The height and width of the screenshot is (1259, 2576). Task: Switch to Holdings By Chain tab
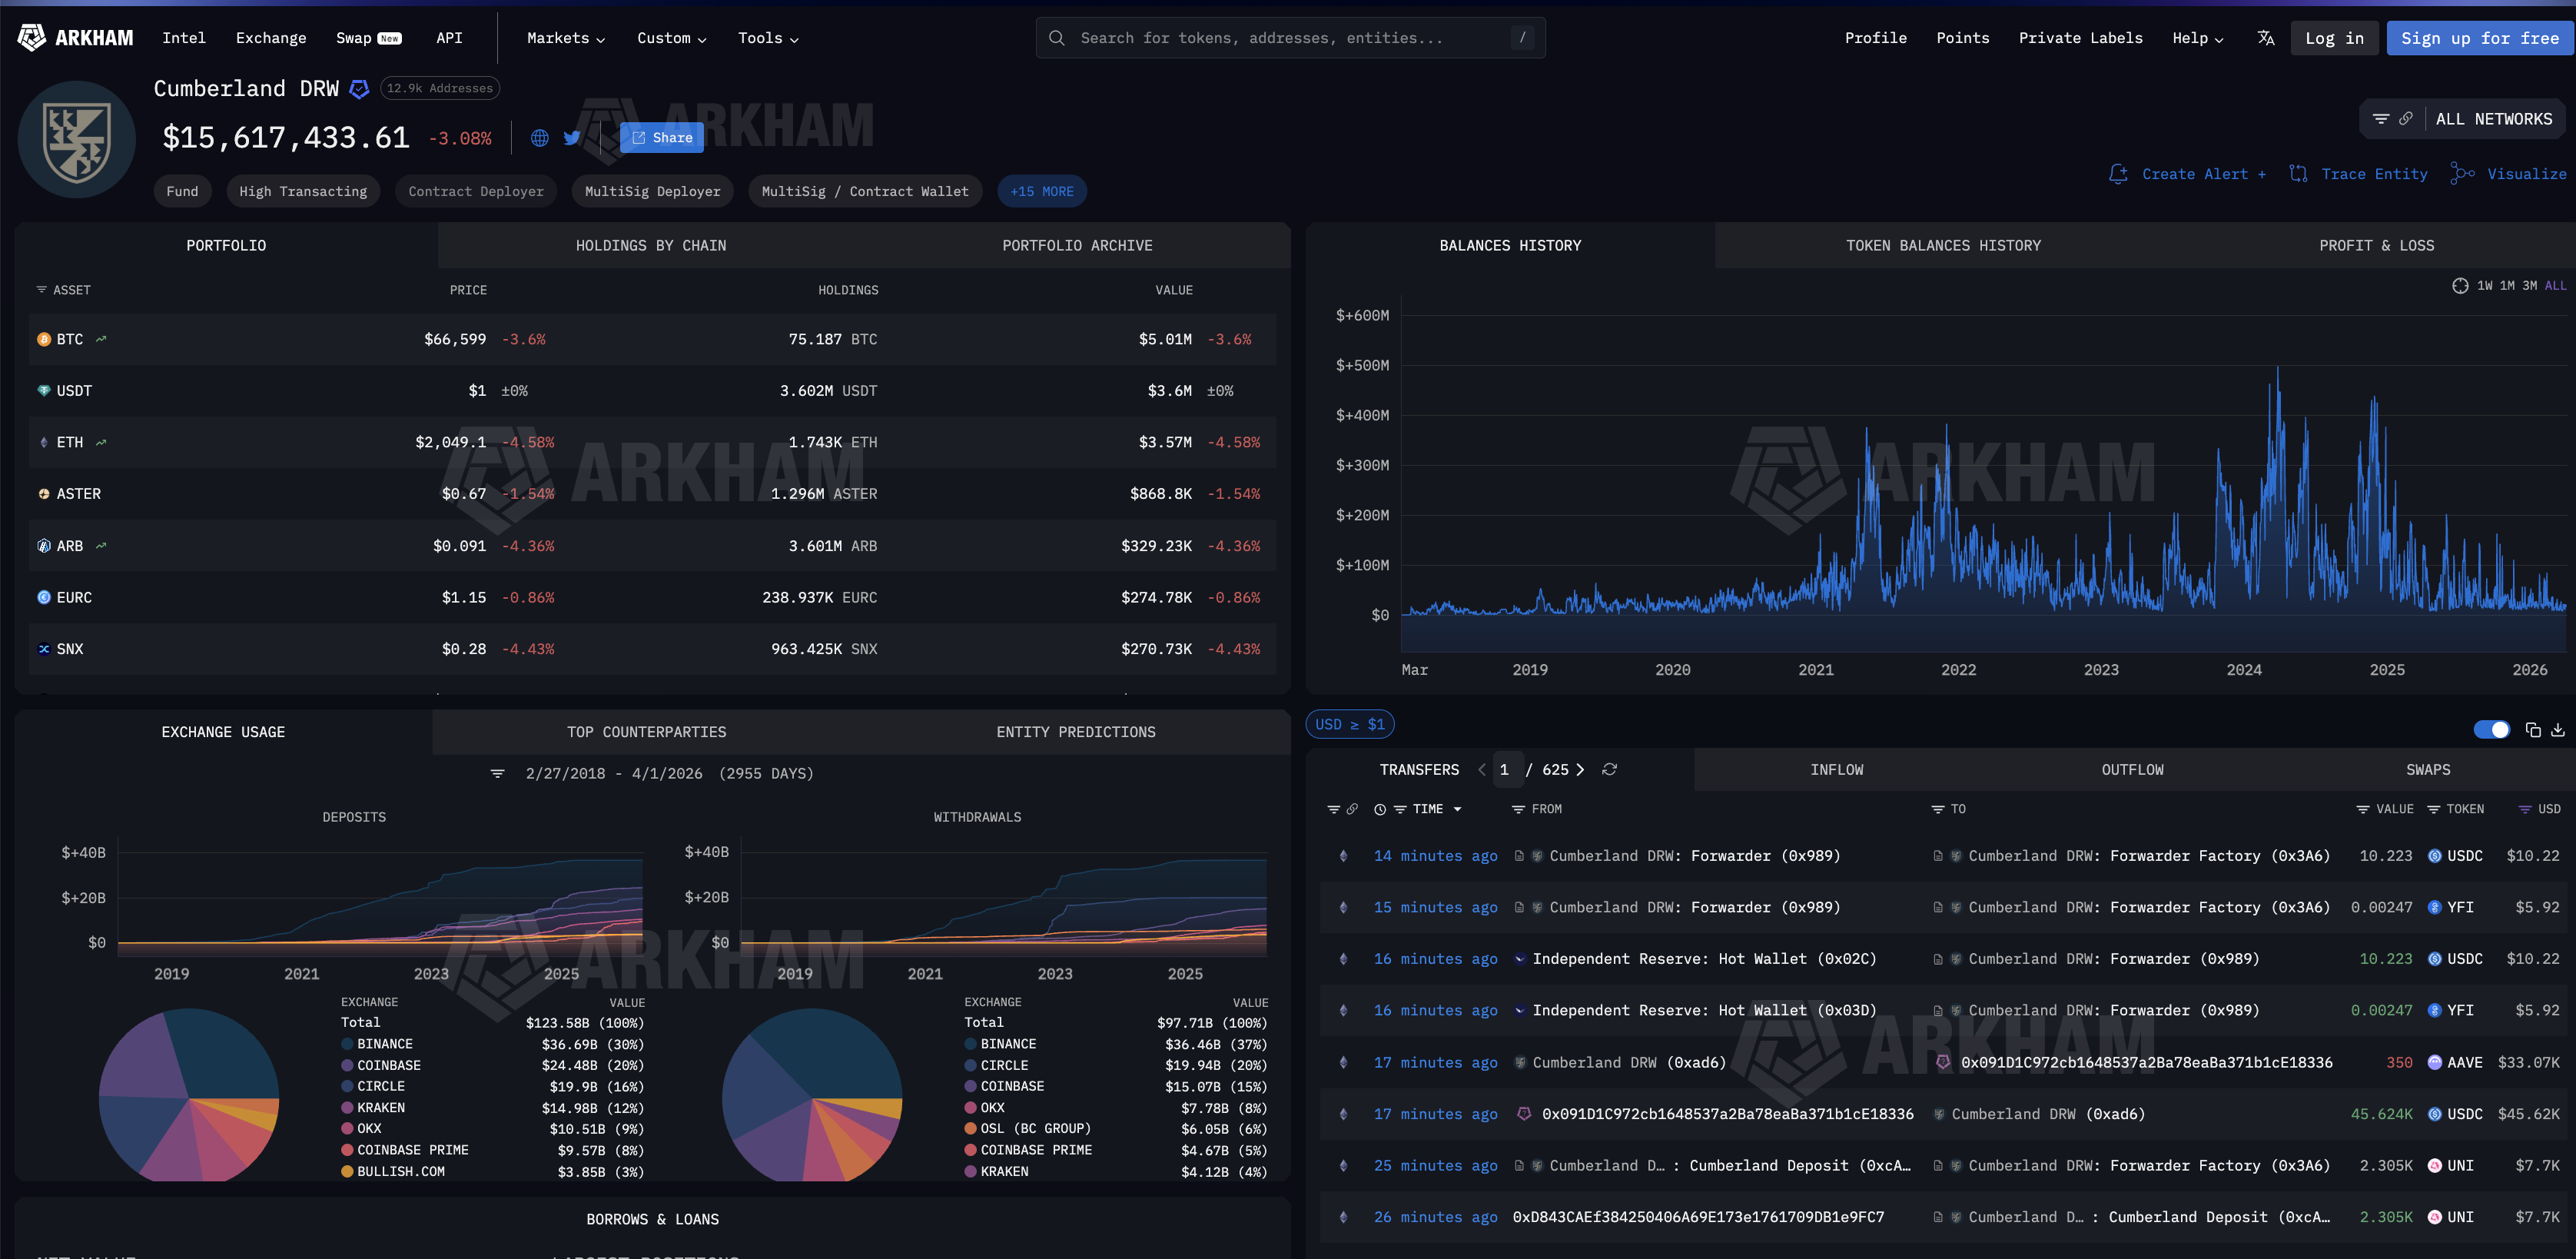pos(650,245)
